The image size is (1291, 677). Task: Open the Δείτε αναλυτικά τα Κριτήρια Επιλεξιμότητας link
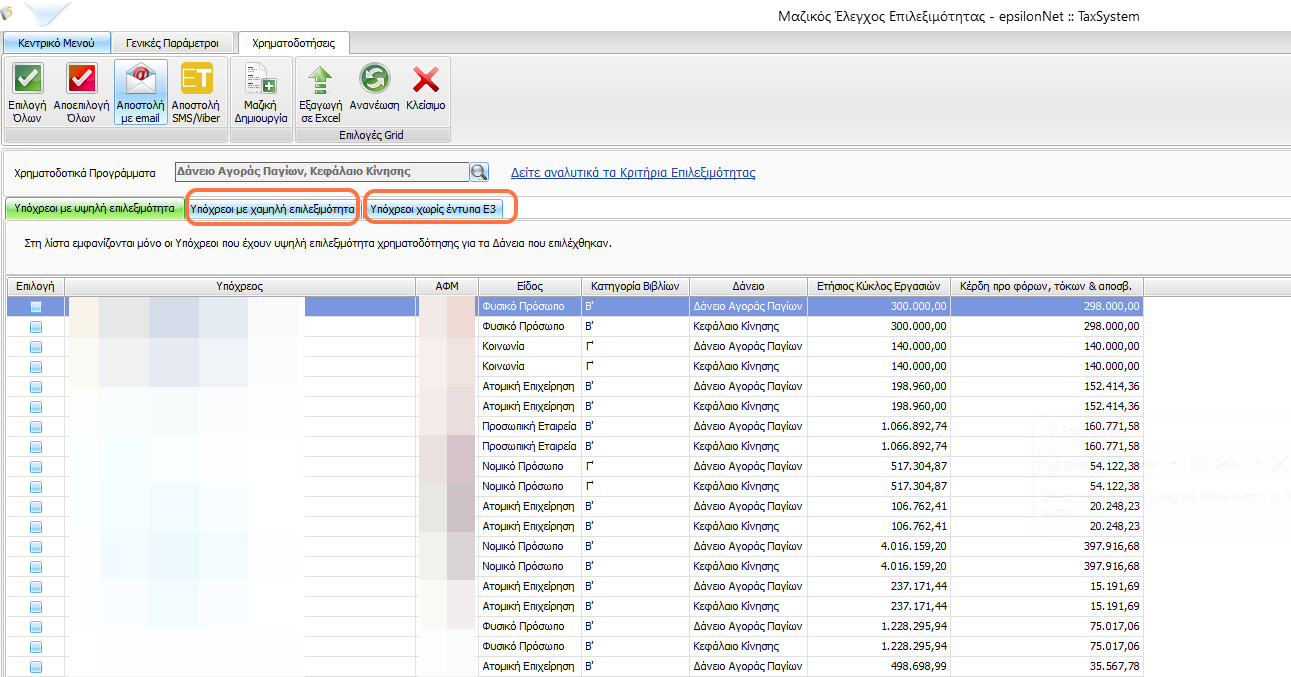[633, 172]
